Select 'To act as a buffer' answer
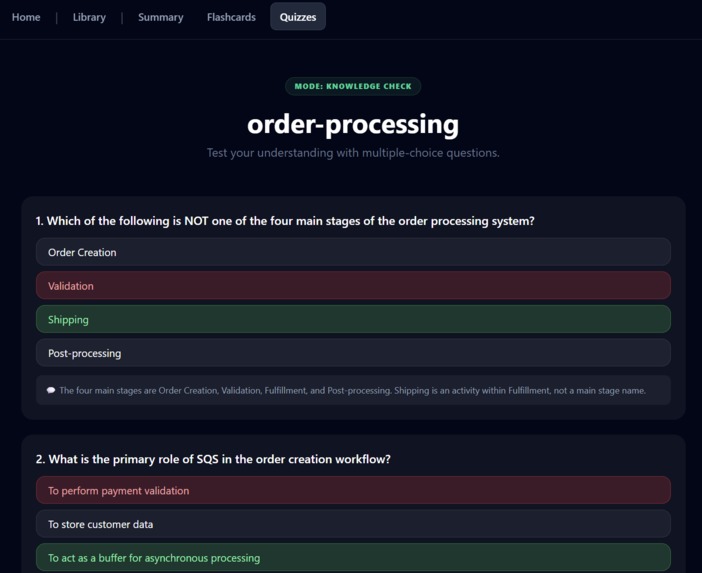The width and height of the screenshot is (702, 573). click(353, 557)
